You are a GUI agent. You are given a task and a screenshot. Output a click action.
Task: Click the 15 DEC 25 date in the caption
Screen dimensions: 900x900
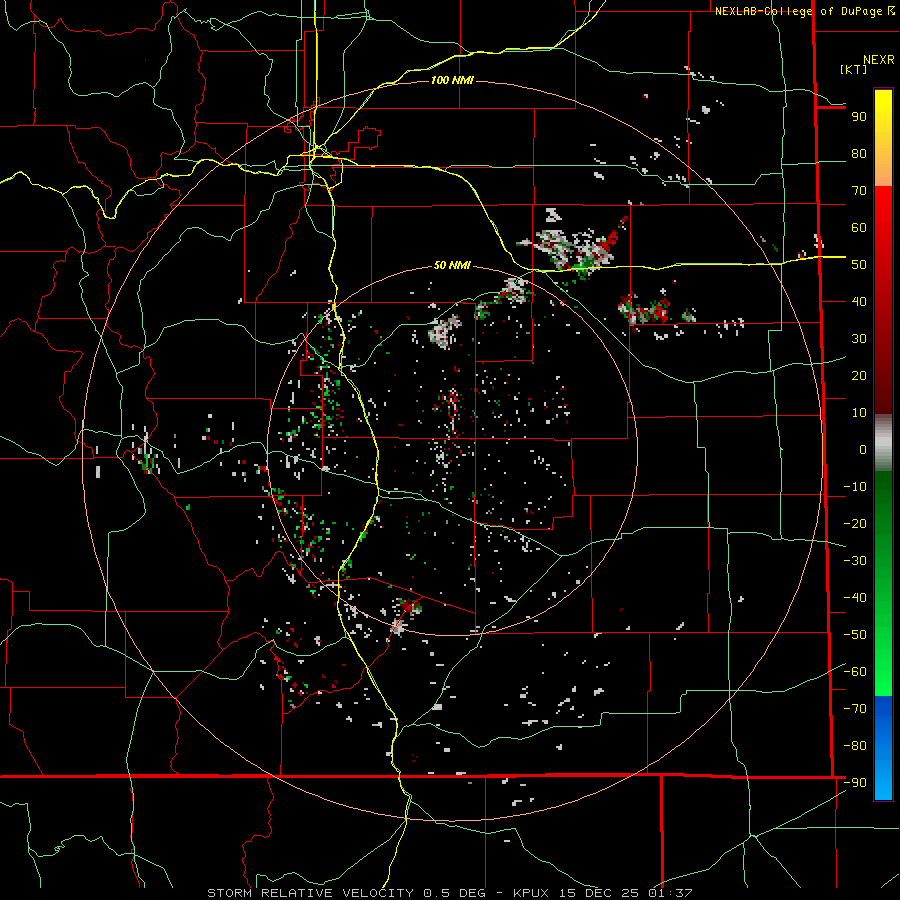(599, 893)
